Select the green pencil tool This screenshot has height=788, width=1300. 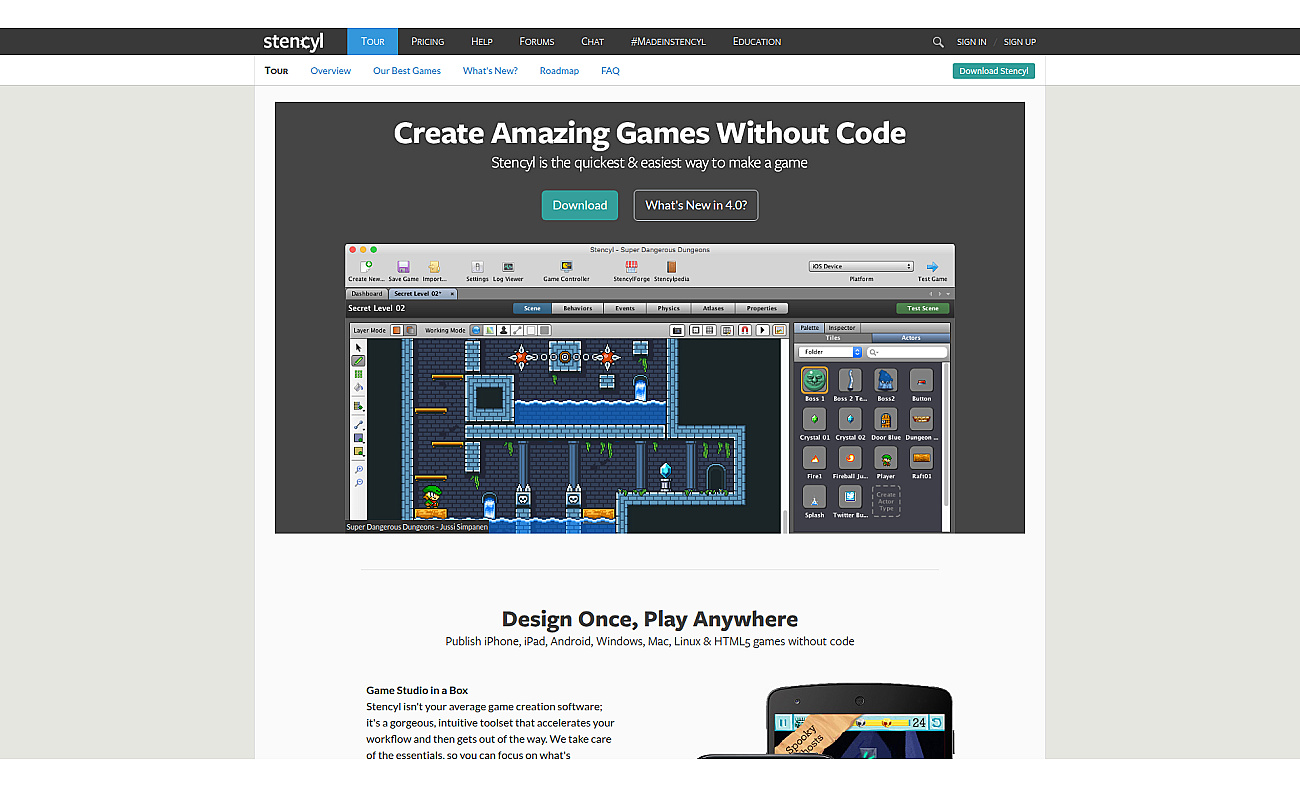(359, 361)
